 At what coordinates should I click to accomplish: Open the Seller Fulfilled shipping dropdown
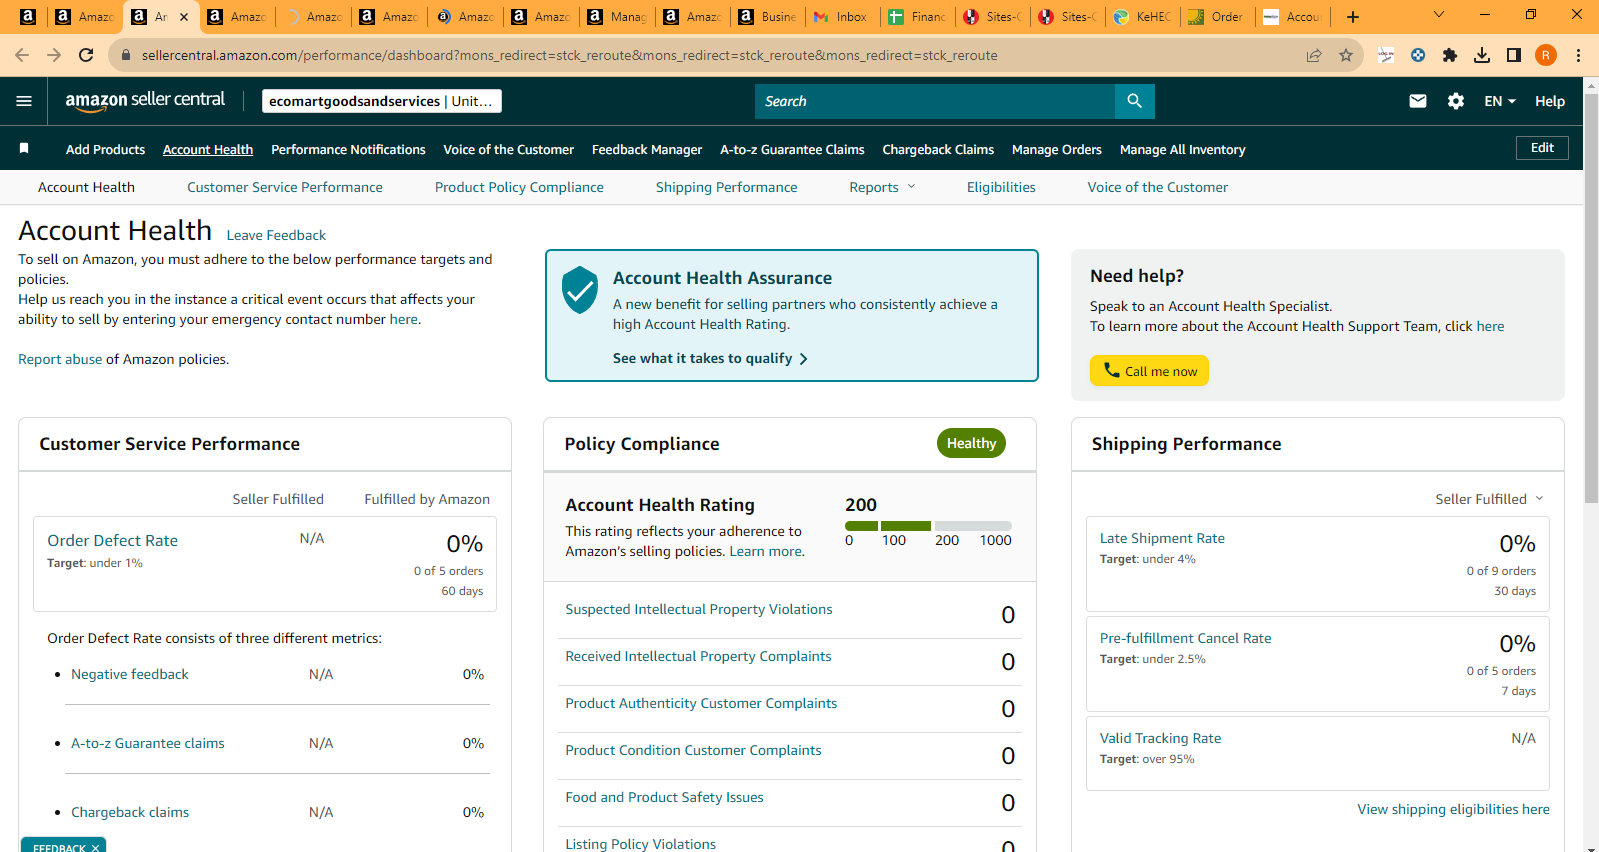(x=1489, y=499)
